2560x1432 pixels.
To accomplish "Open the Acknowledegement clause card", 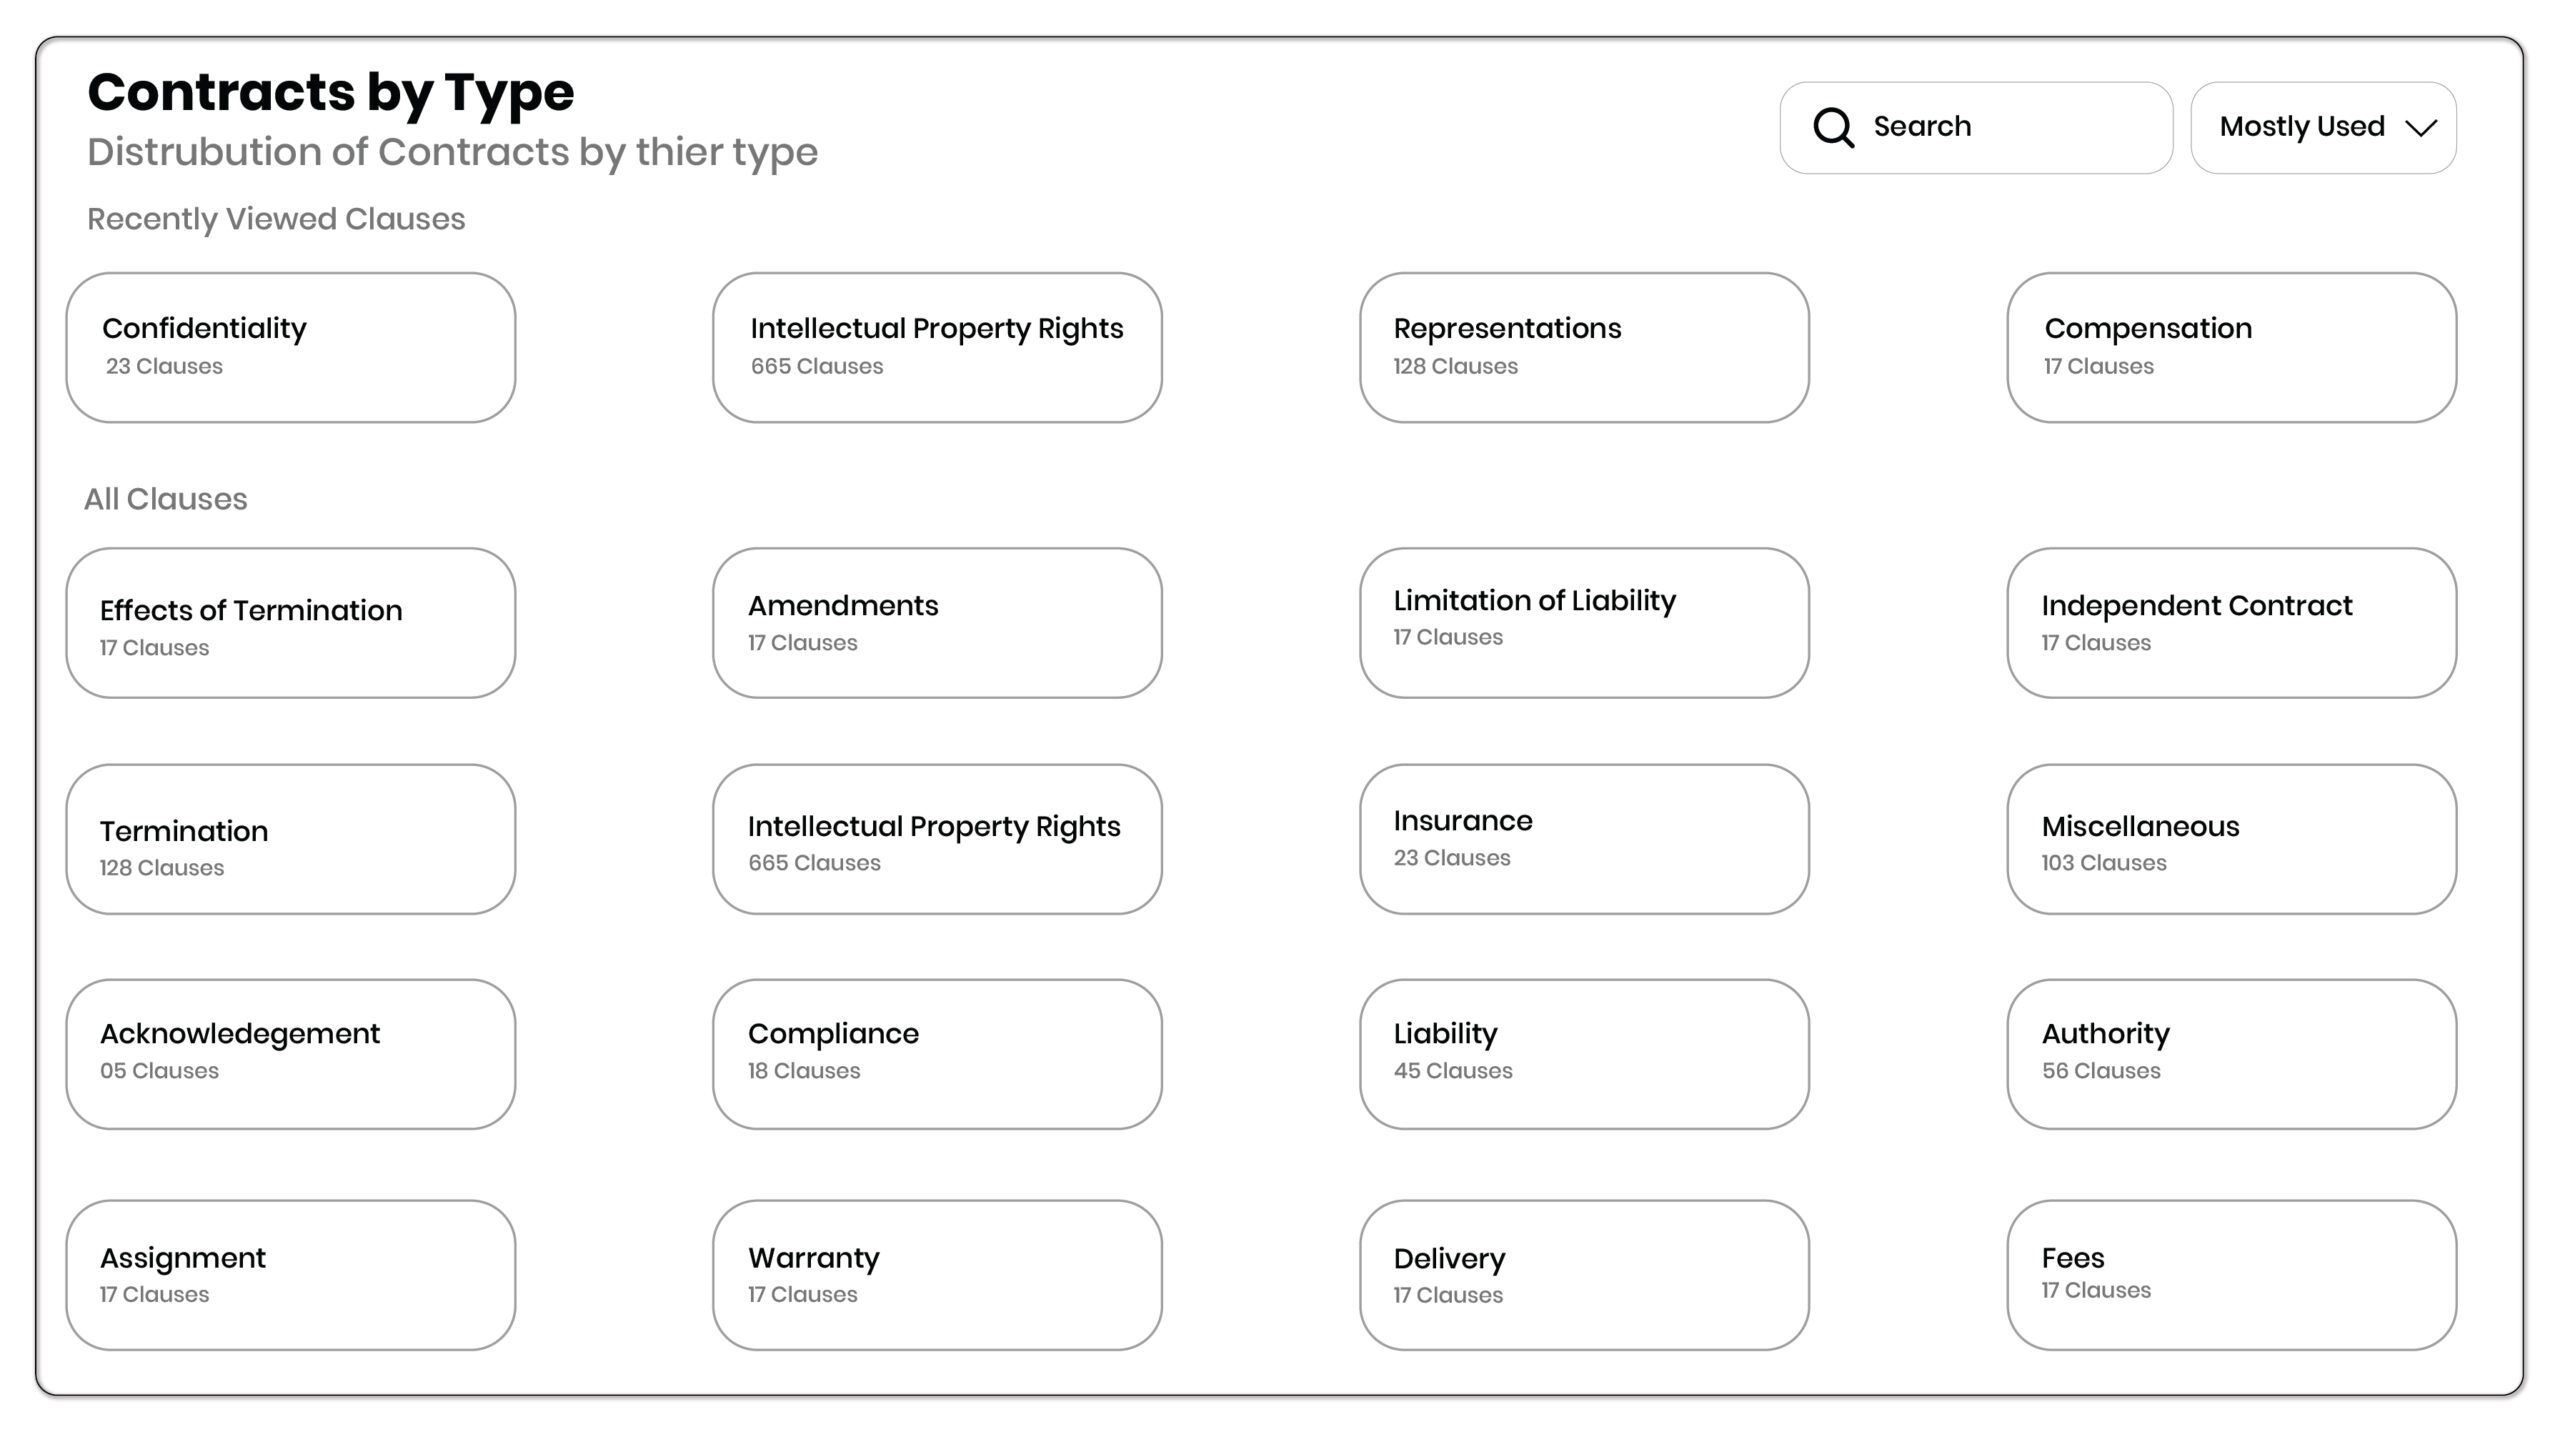I will click(291, 1054).
